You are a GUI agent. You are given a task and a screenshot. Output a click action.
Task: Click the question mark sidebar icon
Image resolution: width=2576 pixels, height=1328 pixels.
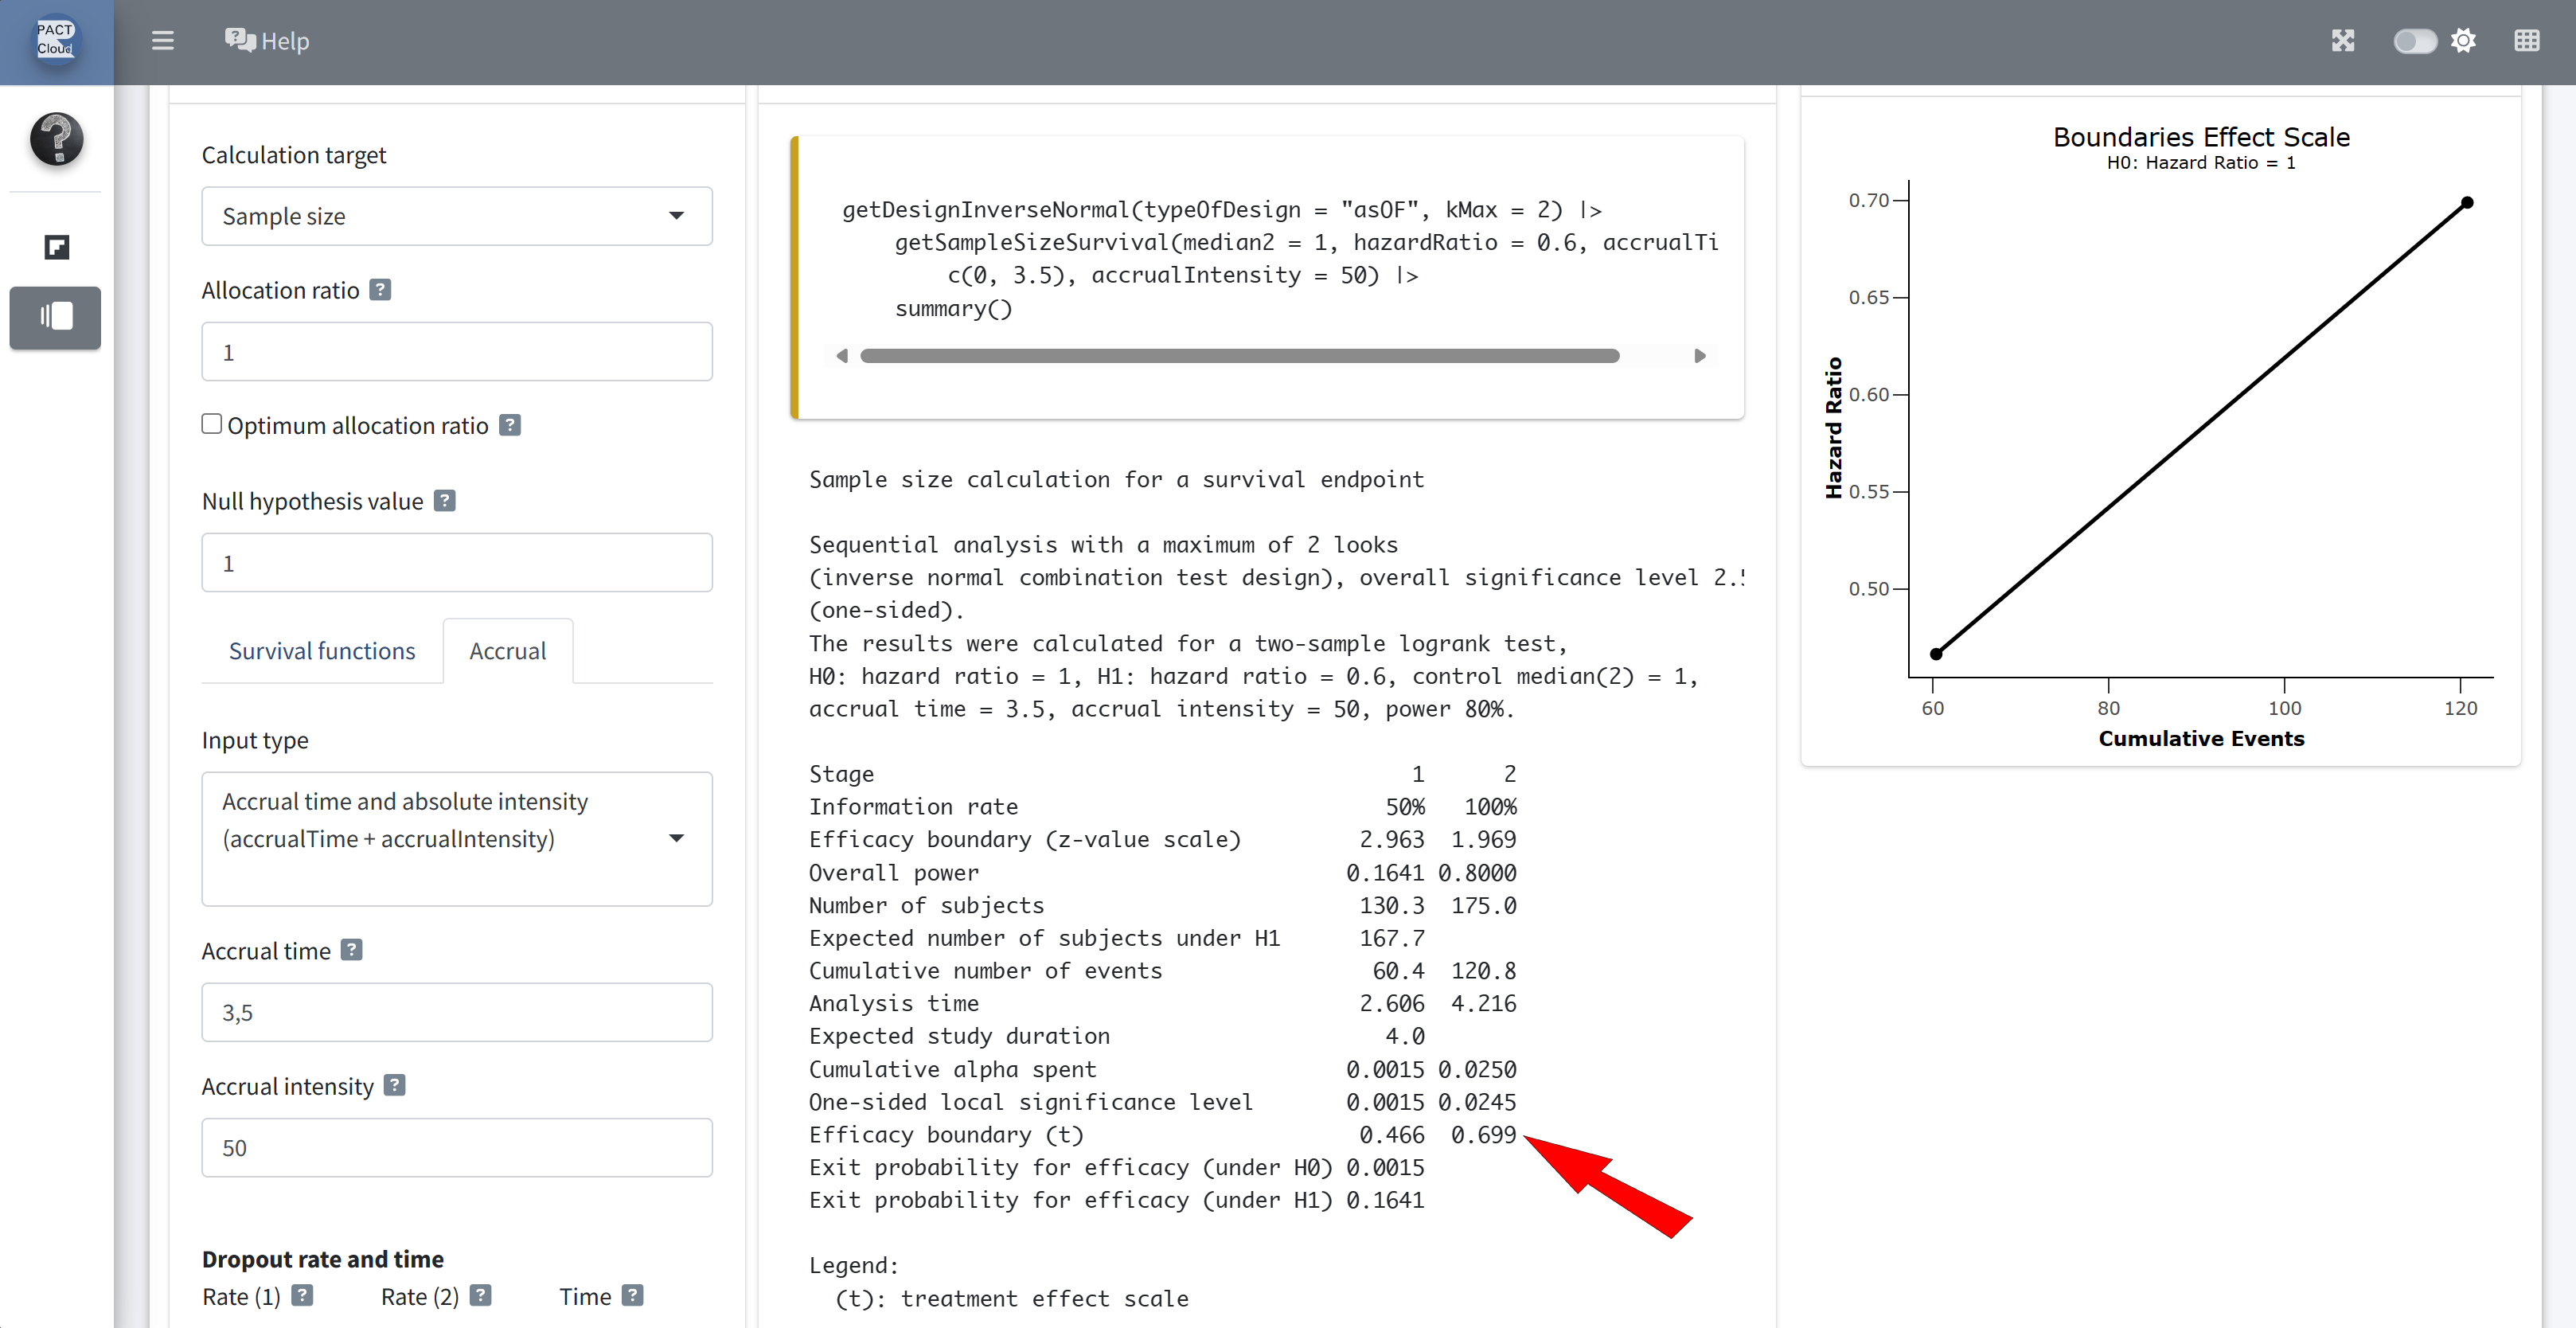pyautogui.click(x=56, y=139)
